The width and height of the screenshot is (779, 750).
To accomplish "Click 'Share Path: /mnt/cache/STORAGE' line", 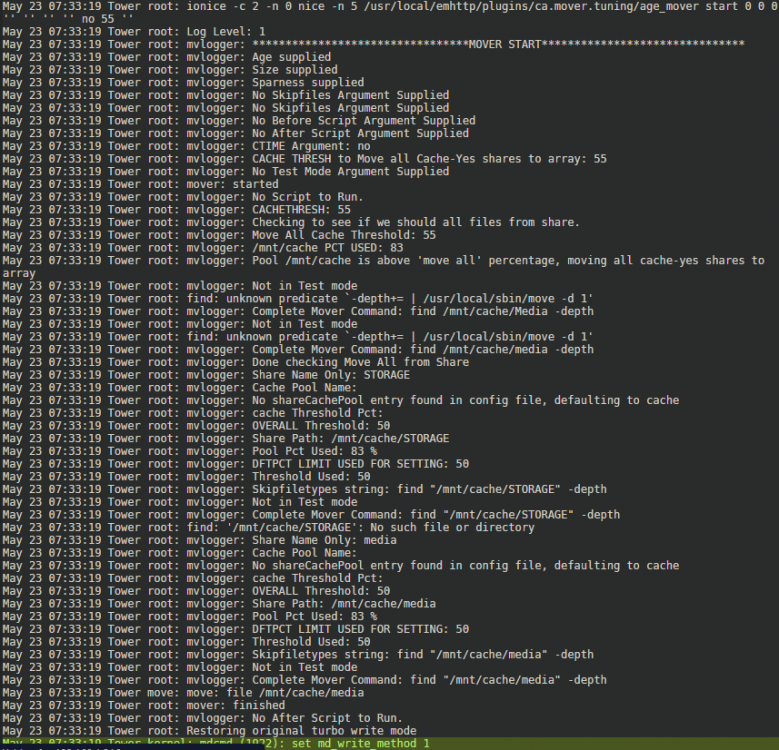I will (226, 439).
